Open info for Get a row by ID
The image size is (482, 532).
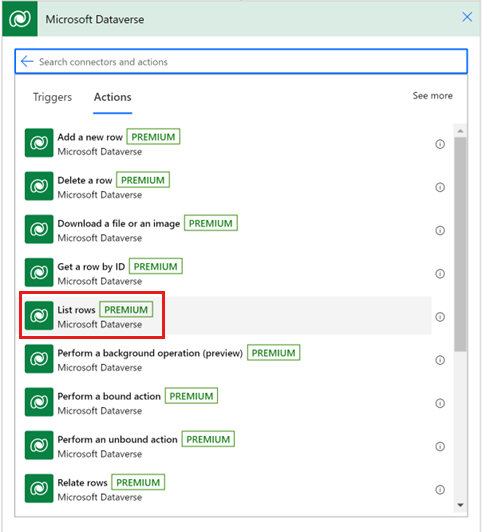[440, 274]
